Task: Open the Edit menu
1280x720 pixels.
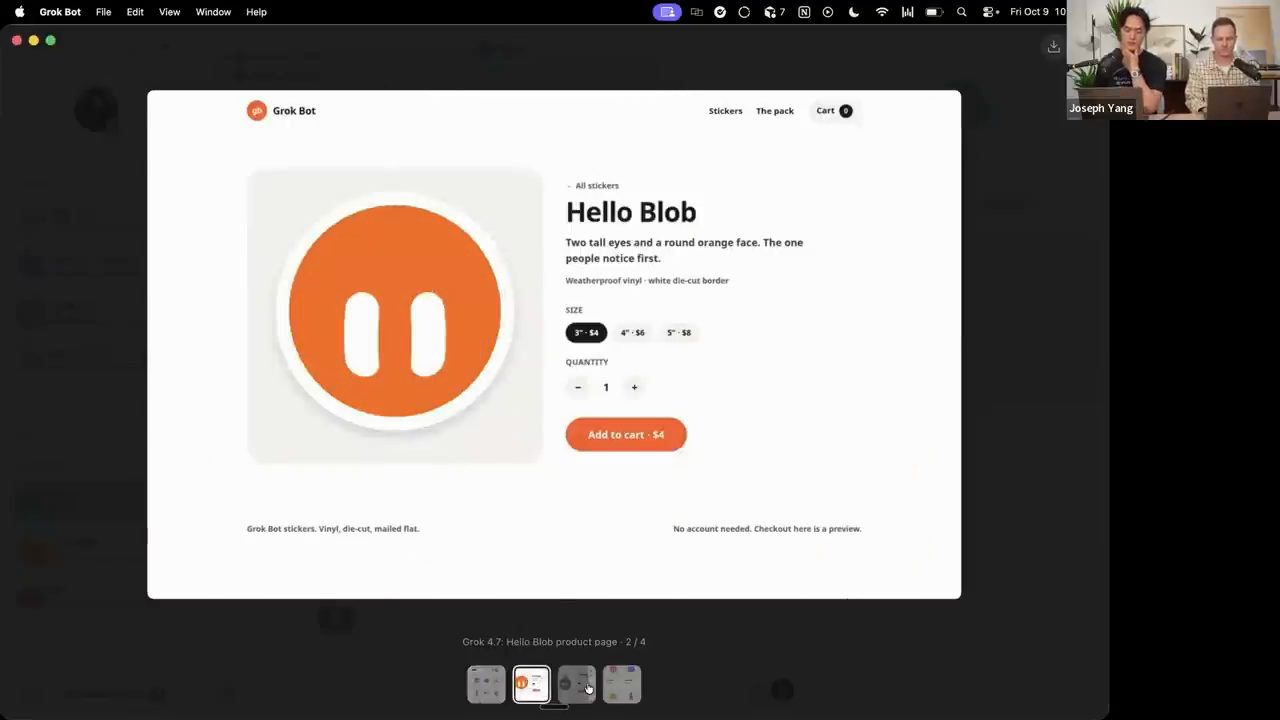Action: coord(135,12)
